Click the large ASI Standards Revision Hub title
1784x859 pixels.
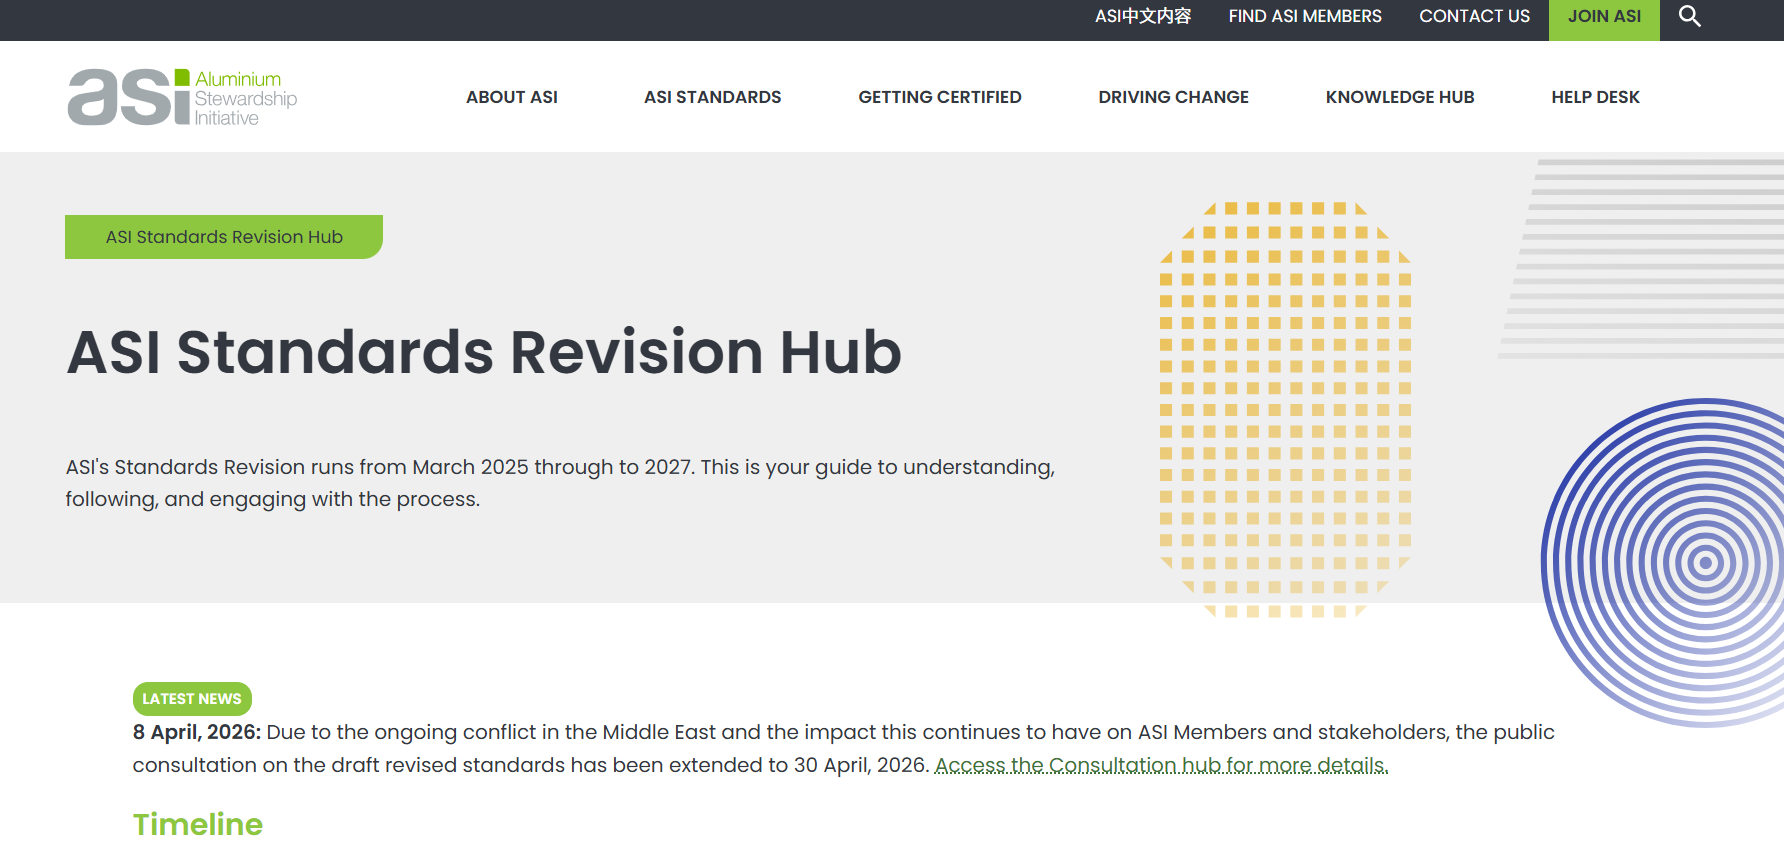[484, 352]
